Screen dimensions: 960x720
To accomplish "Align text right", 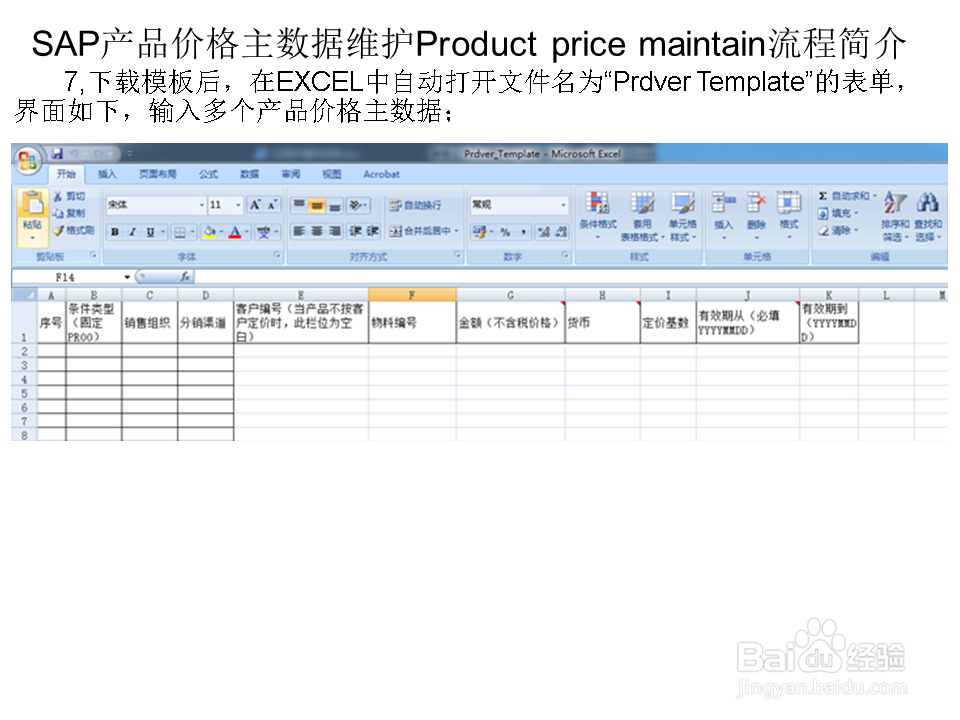I will coord(335,231).
